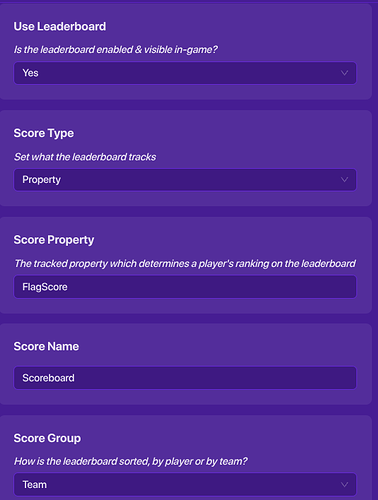This screenshot has height=500, width=378.
Task: Click the Use Leaderboard dropdown chevron arrow
Action: point(344,73)
